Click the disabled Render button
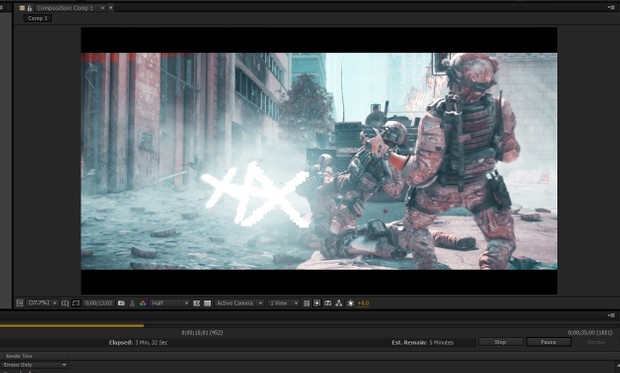The height and width of the screenshot is (373, 620). 596,342
